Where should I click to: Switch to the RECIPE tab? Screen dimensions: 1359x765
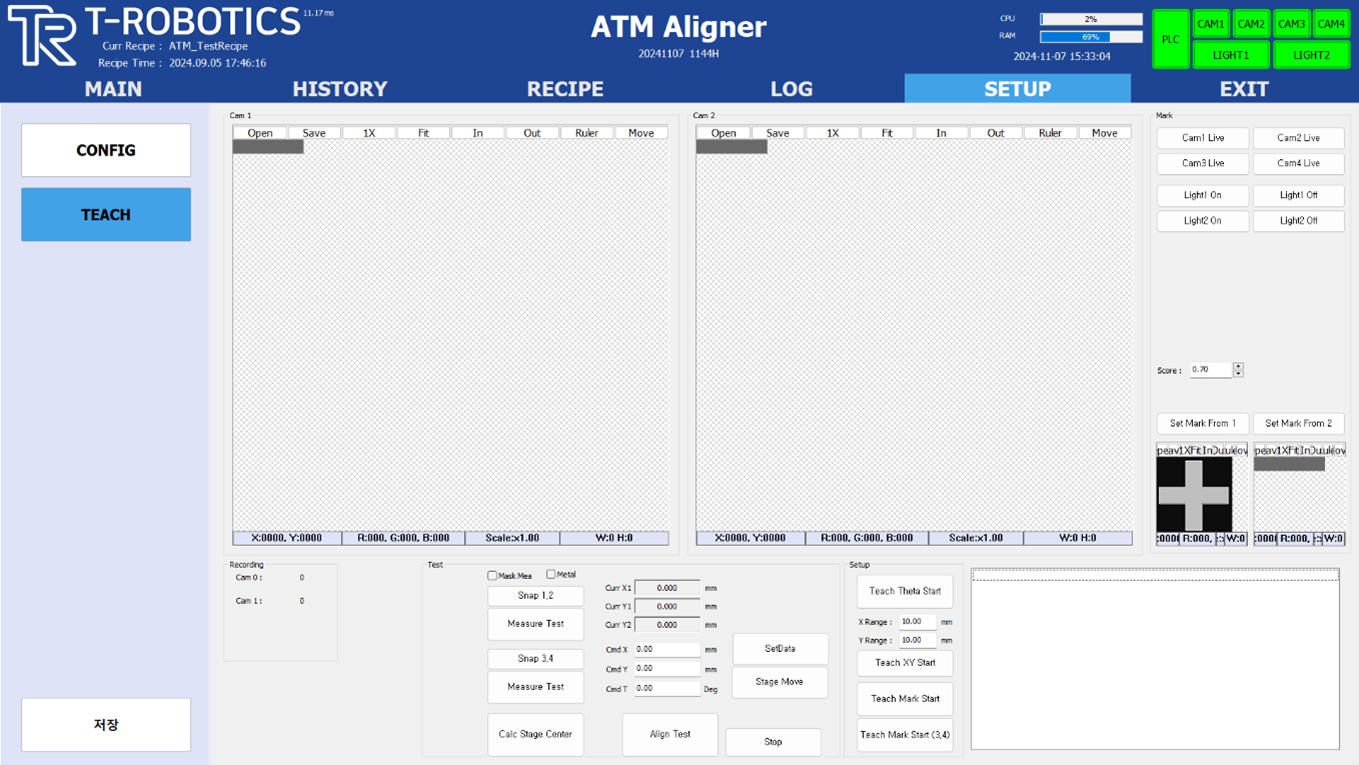565,89
